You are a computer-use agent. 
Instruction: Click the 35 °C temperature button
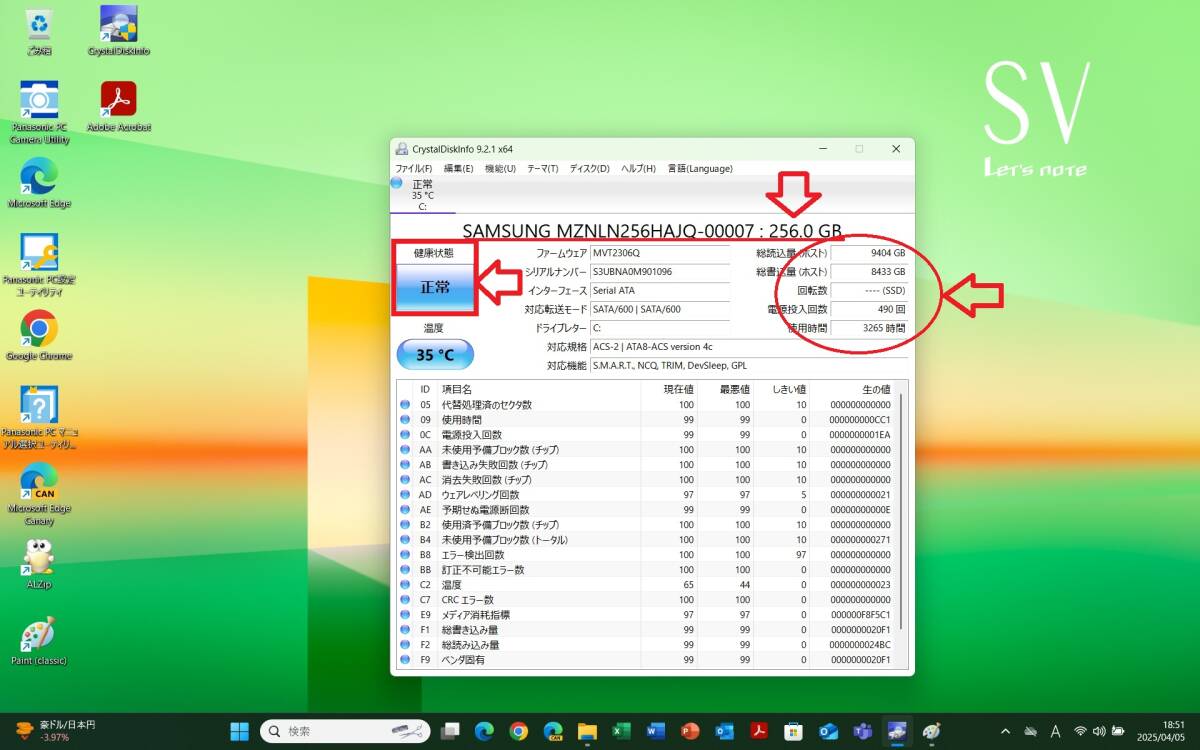click(435, 354)
